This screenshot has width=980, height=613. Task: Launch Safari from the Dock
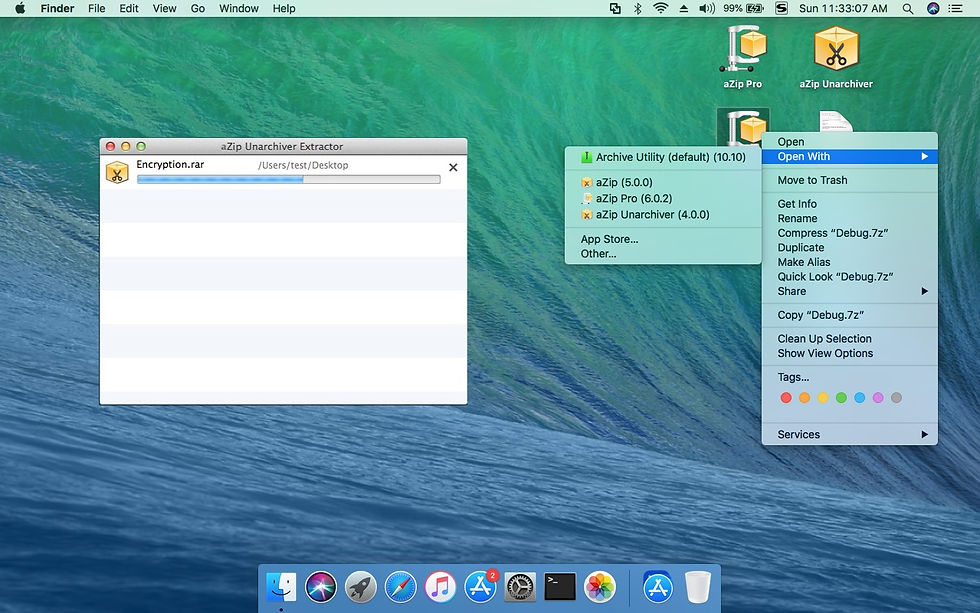point(401,587)
